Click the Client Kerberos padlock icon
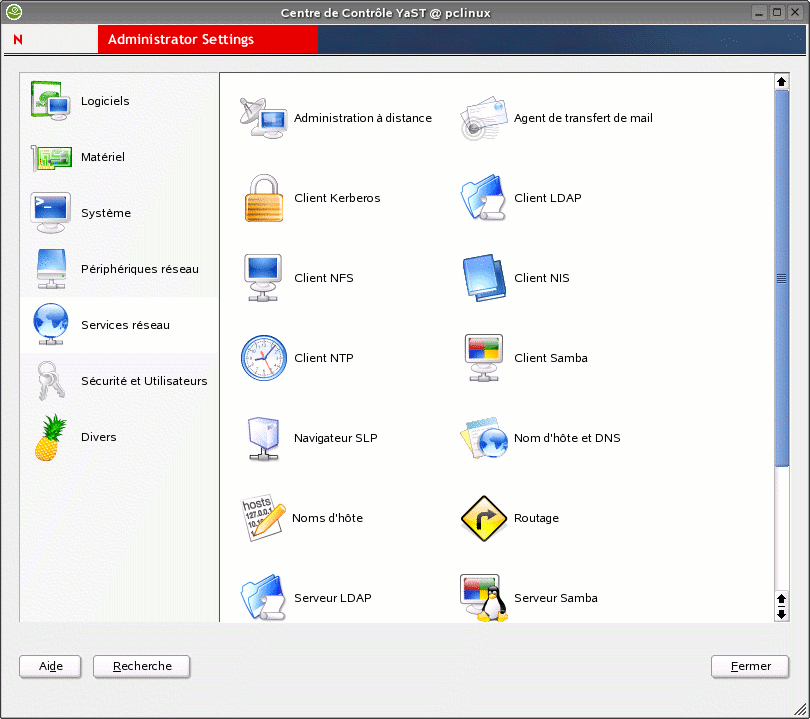 click(x=264, y=198)
